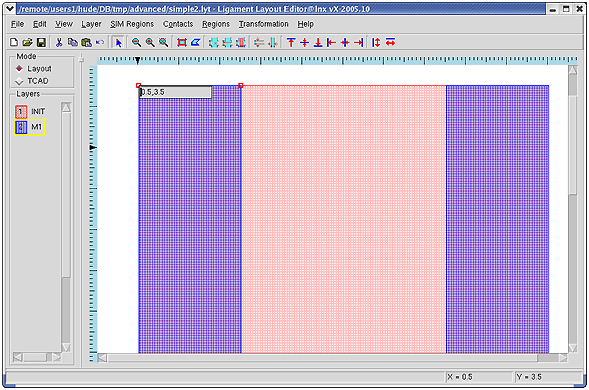Select the Layout mode radio button
Image resolution: width=589 pixels, height=390 pixels.
coord(19,68)
